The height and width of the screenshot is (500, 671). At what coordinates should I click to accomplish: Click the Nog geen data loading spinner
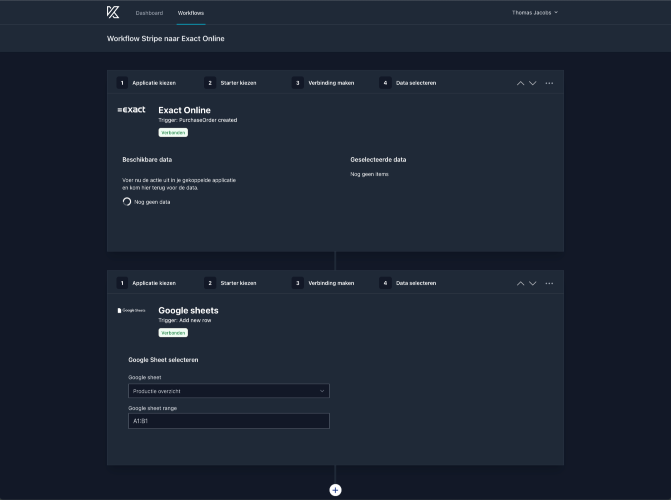point(127,202)
